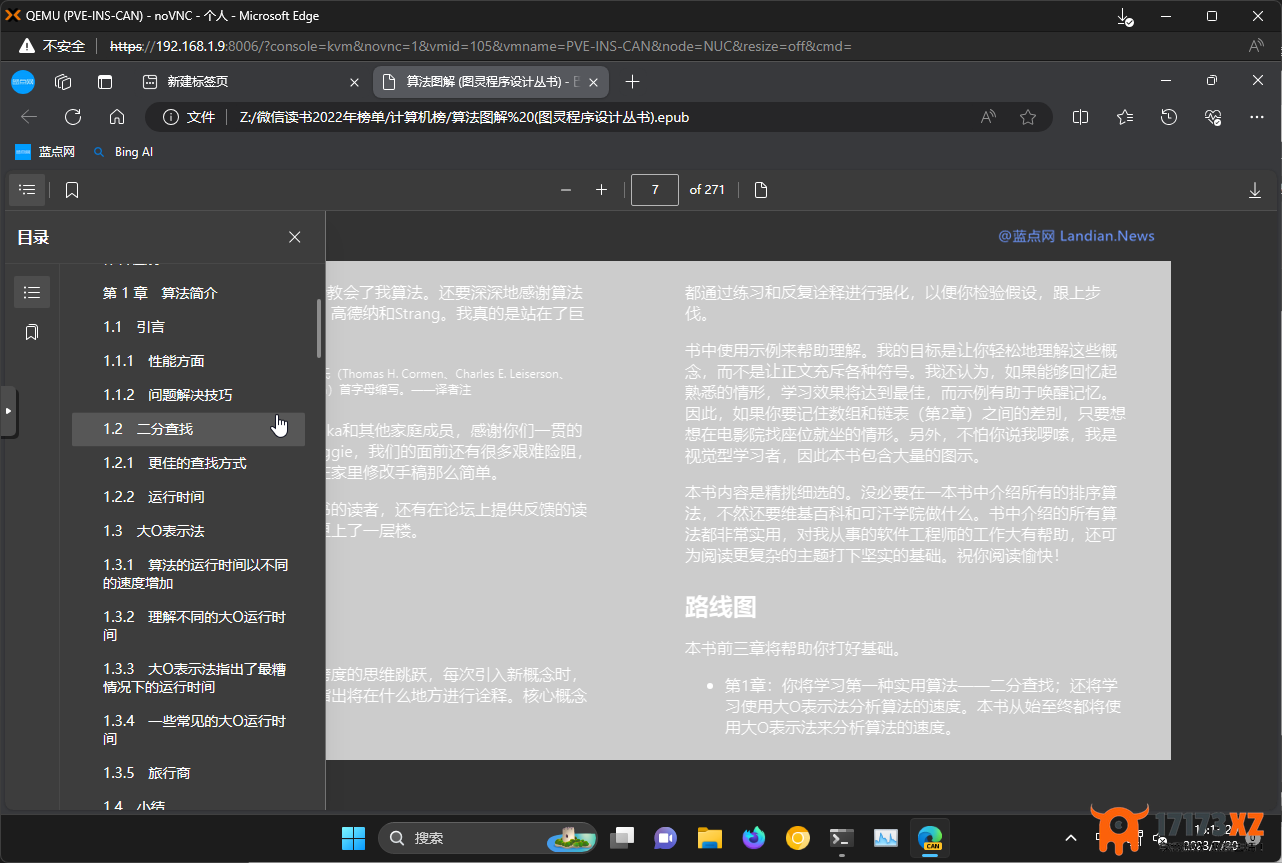Open the browser home page
1282x863 pixels.
(x=117, y=117)
